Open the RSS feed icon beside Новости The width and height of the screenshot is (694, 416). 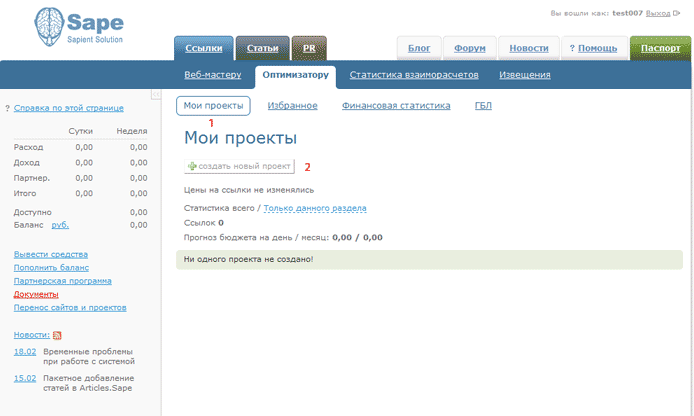(57, 335)
